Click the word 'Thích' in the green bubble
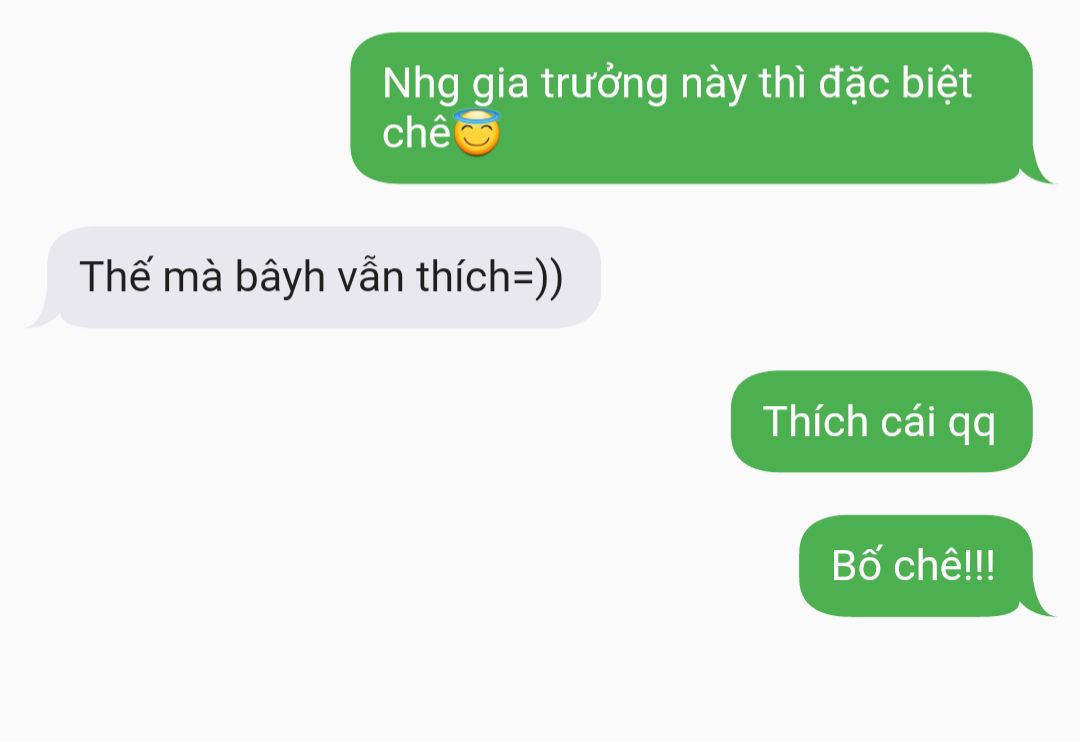Viewport: 1080px width, 742px height. point(815,421)
